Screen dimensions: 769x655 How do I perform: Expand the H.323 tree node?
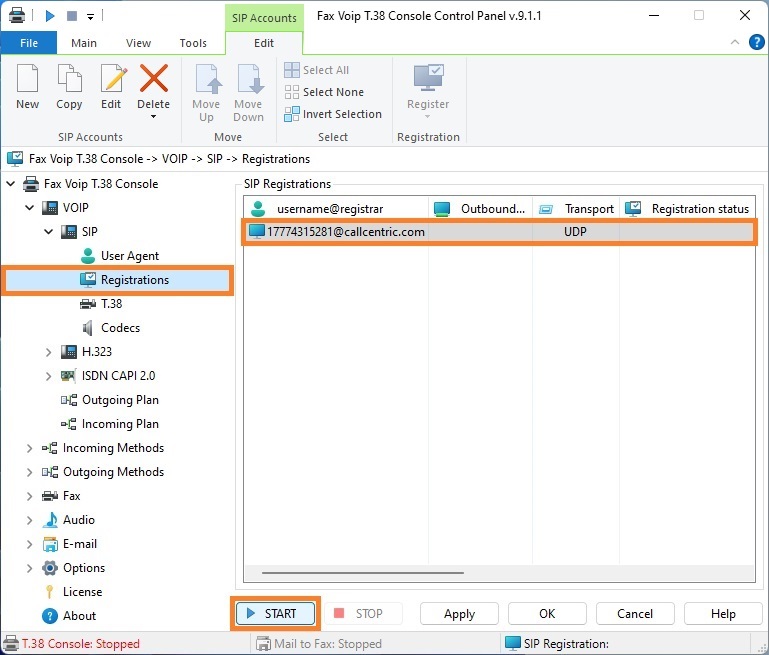click(49, 352)
